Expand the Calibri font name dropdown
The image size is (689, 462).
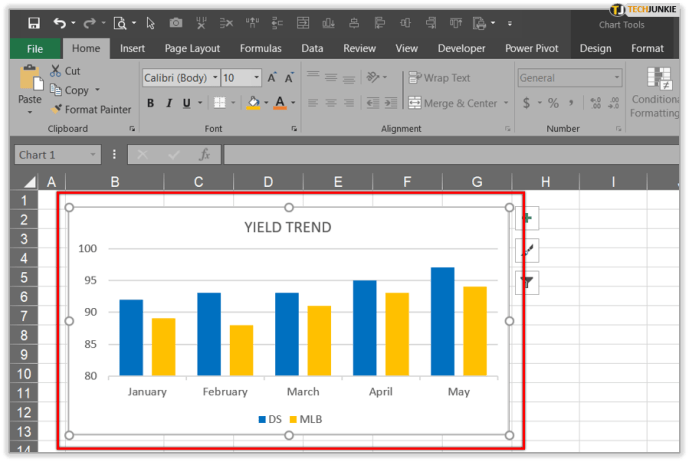[x=215, y=78]
